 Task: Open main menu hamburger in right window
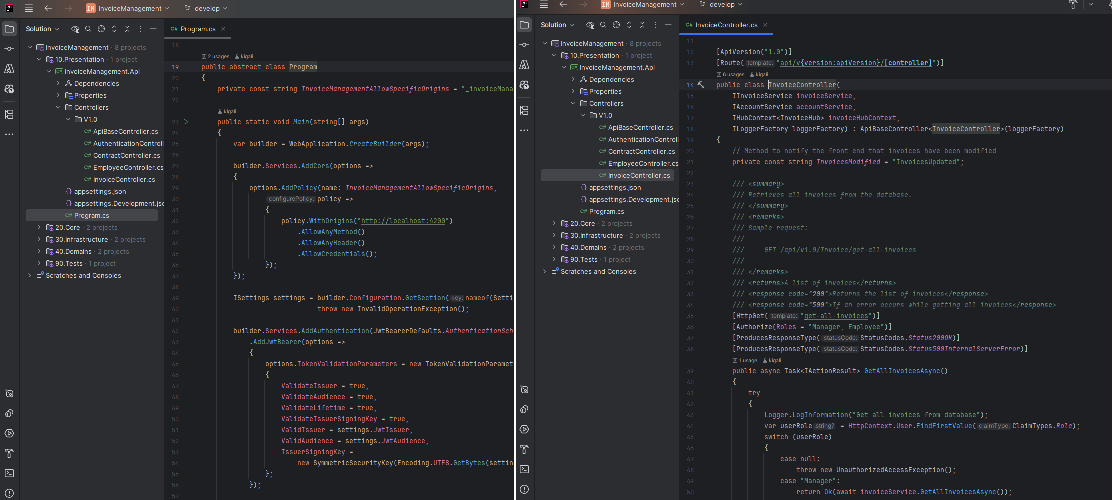pyautogui.click(x=544, y=5)
